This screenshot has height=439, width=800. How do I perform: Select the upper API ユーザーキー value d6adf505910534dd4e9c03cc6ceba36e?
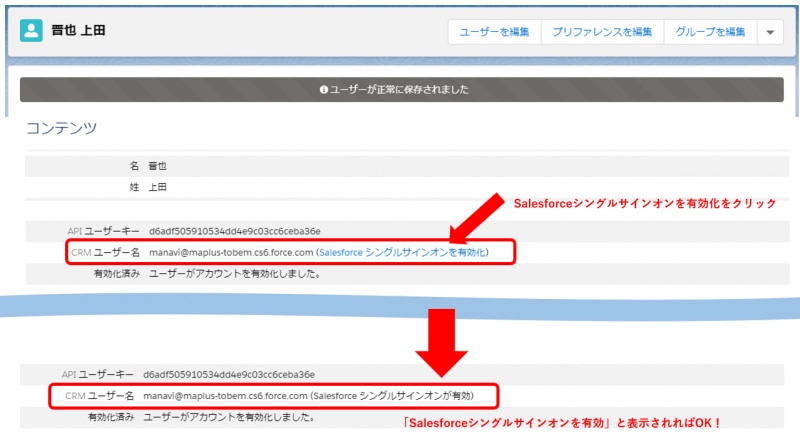coord(235,231)
